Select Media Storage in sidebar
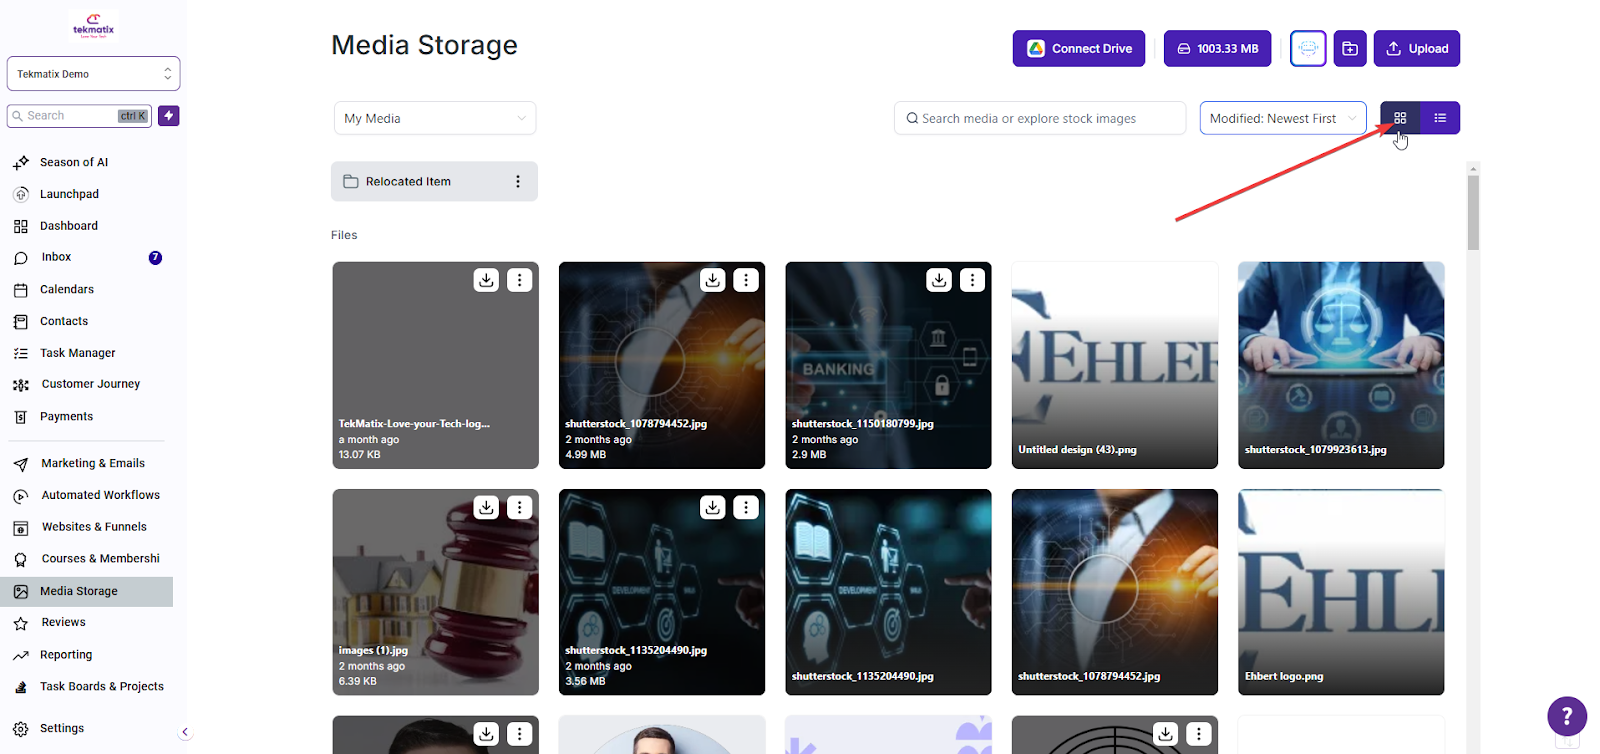This screenshot has width=1600, height=754. tap(87, 591)
